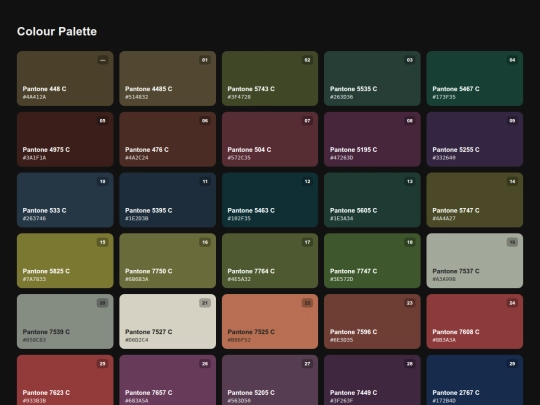Choose the Pantone 5205 C swatch
Screen dimensions: 540x405
(x=270, y=380)
